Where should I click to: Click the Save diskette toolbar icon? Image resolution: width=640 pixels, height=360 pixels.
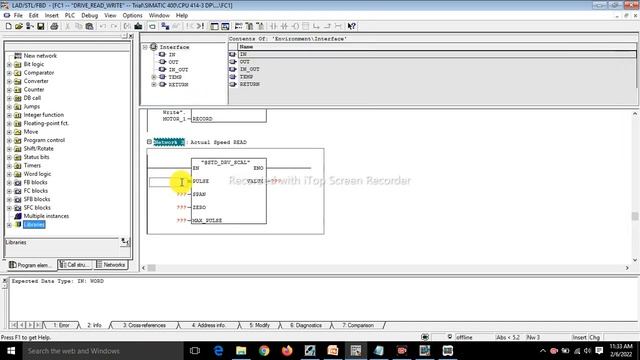[40, 26]
